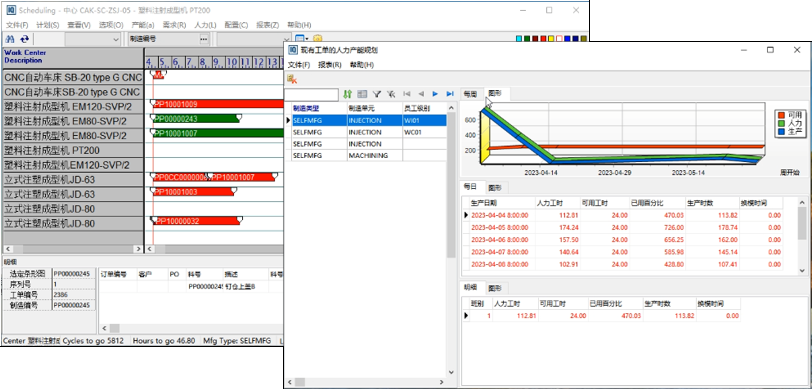The width and height of the screenshot is (812, 389).
Task: Open 帮助(H) menu in manpower planning window
Action: [362, 65]
